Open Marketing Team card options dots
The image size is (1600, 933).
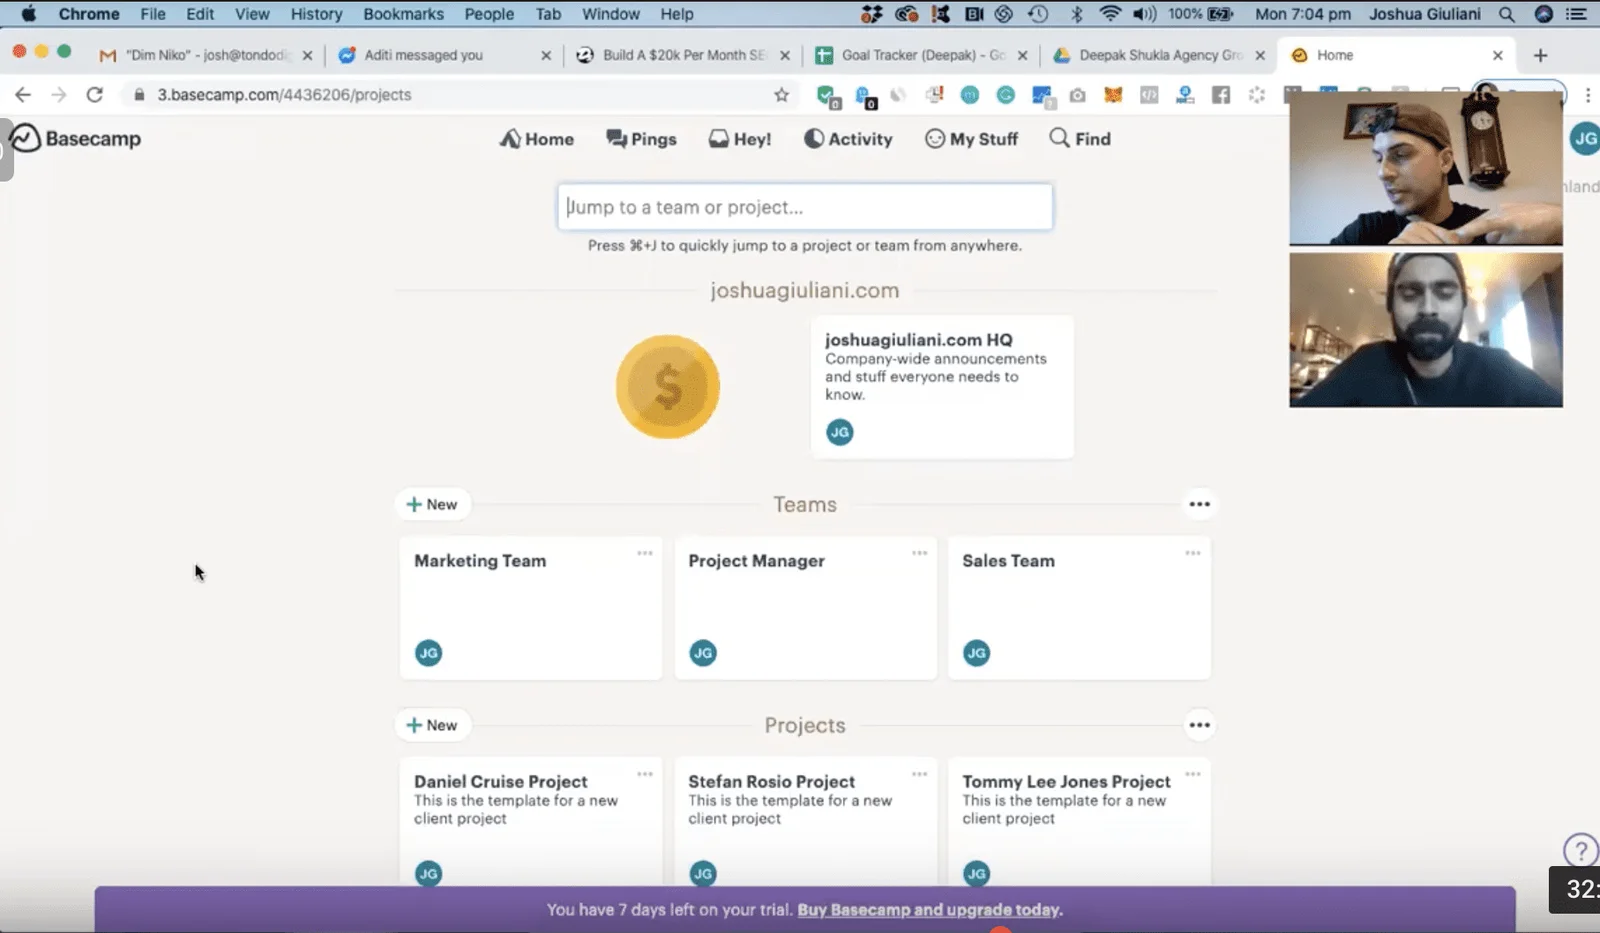click(x=645, y=553)
